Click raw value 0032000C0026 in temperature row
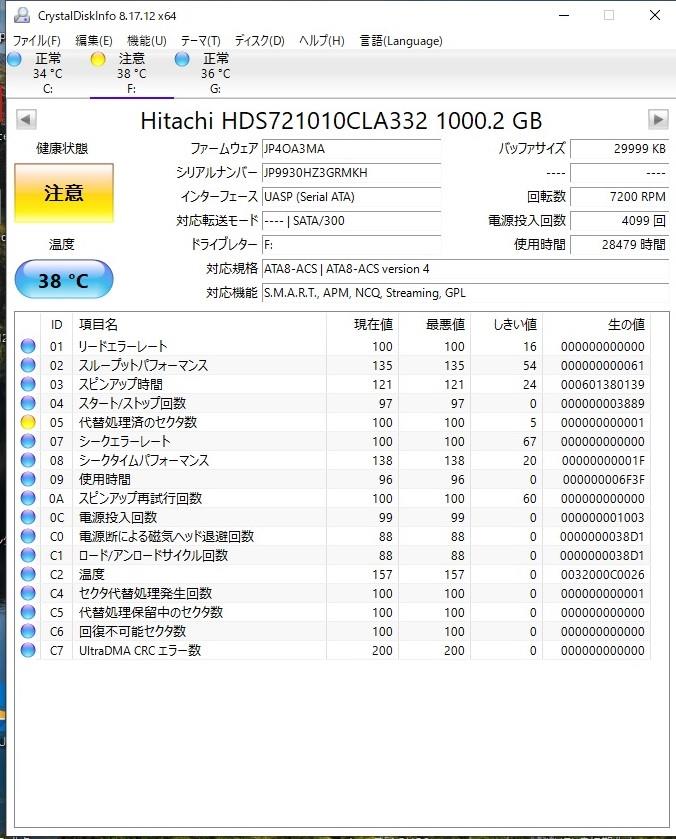 pos(603,574)
